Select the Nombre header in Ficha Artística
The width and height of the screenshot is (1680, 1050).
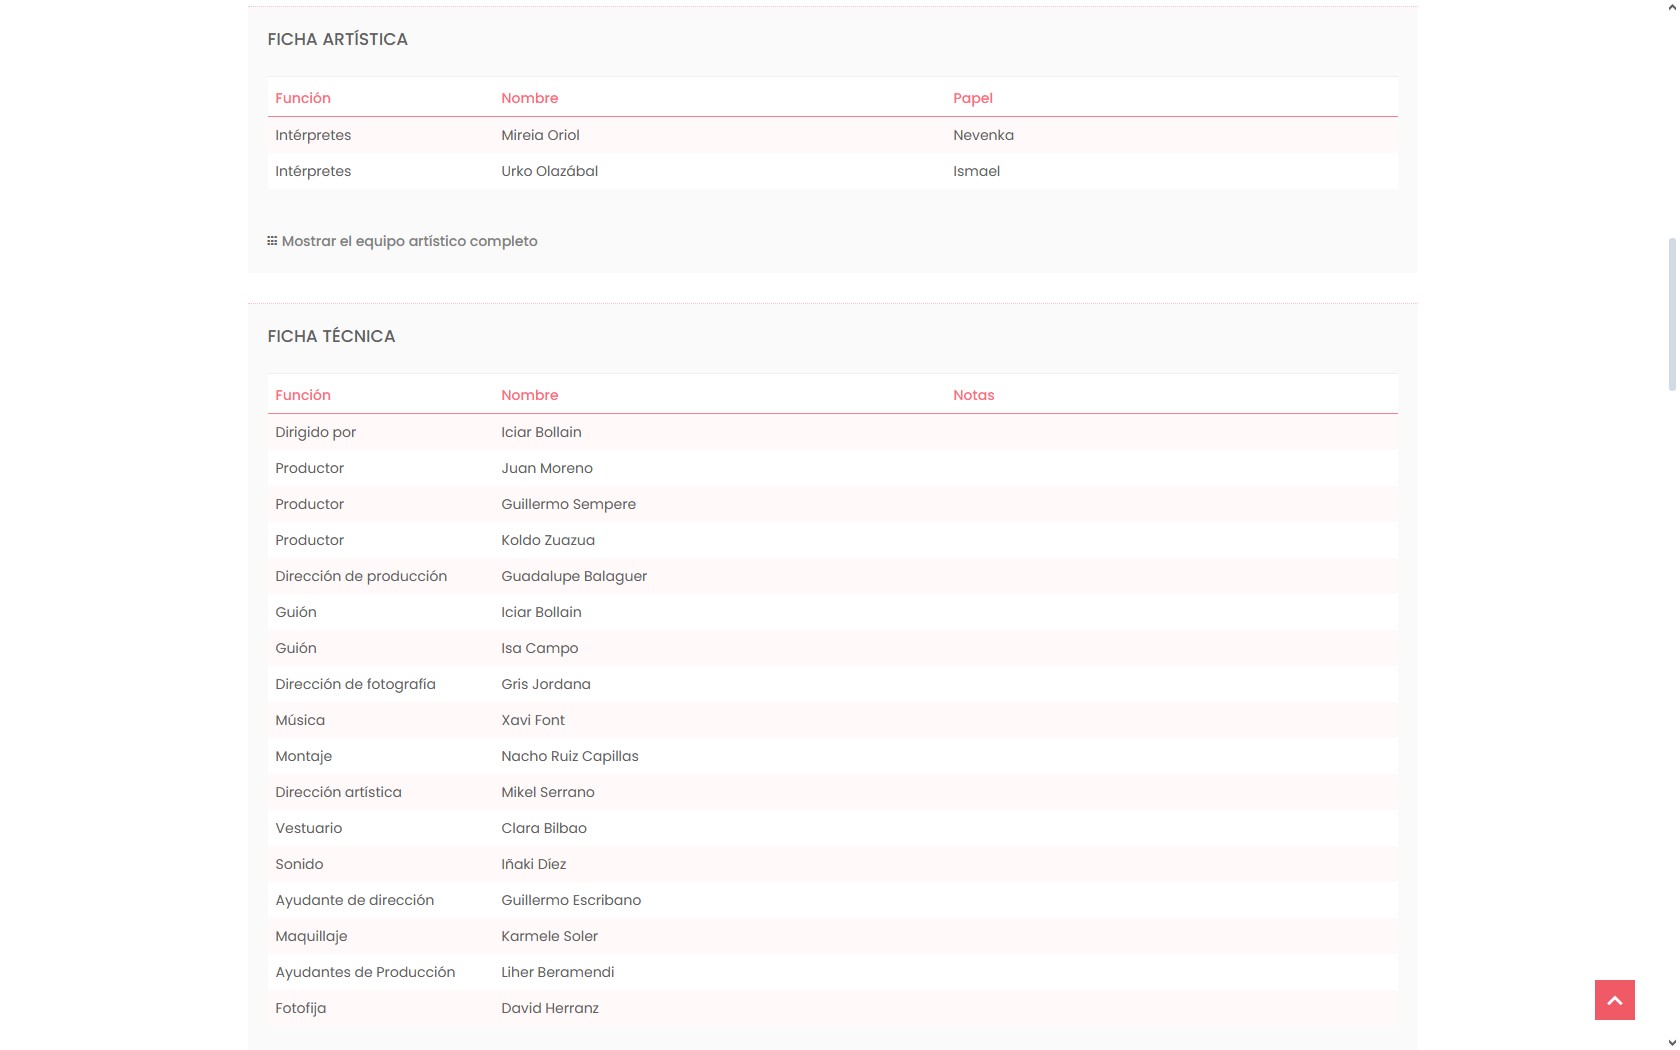click(x=529, y=98)
